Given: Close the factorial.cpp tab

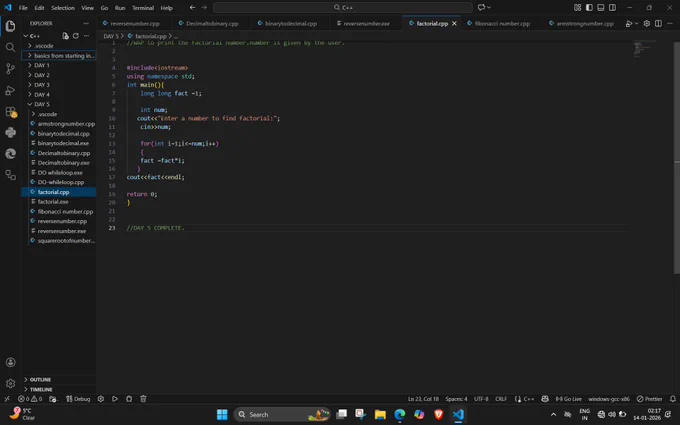Looking at the screenshot, I should pos(454,23).
